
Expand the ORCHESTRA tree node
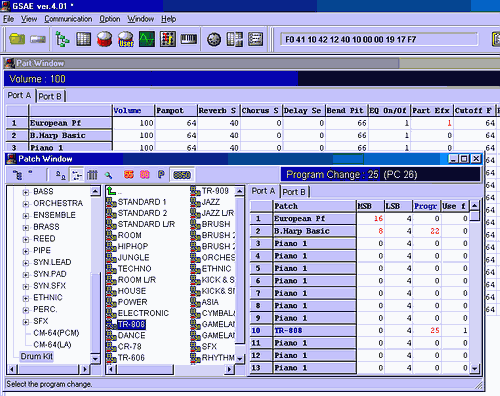(x=26, y=204)
